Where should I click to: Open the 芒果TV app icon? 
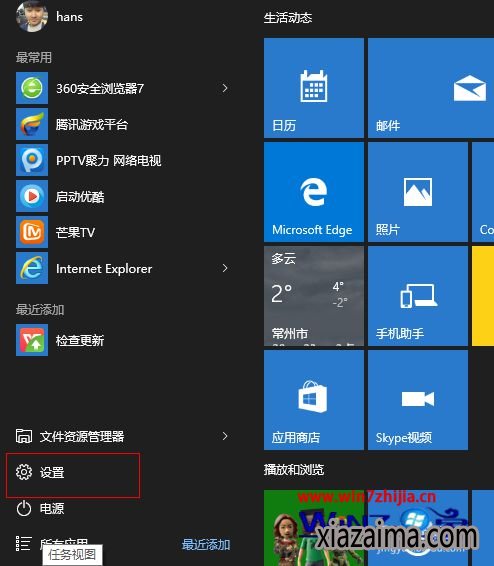click(x=32, y=232)
